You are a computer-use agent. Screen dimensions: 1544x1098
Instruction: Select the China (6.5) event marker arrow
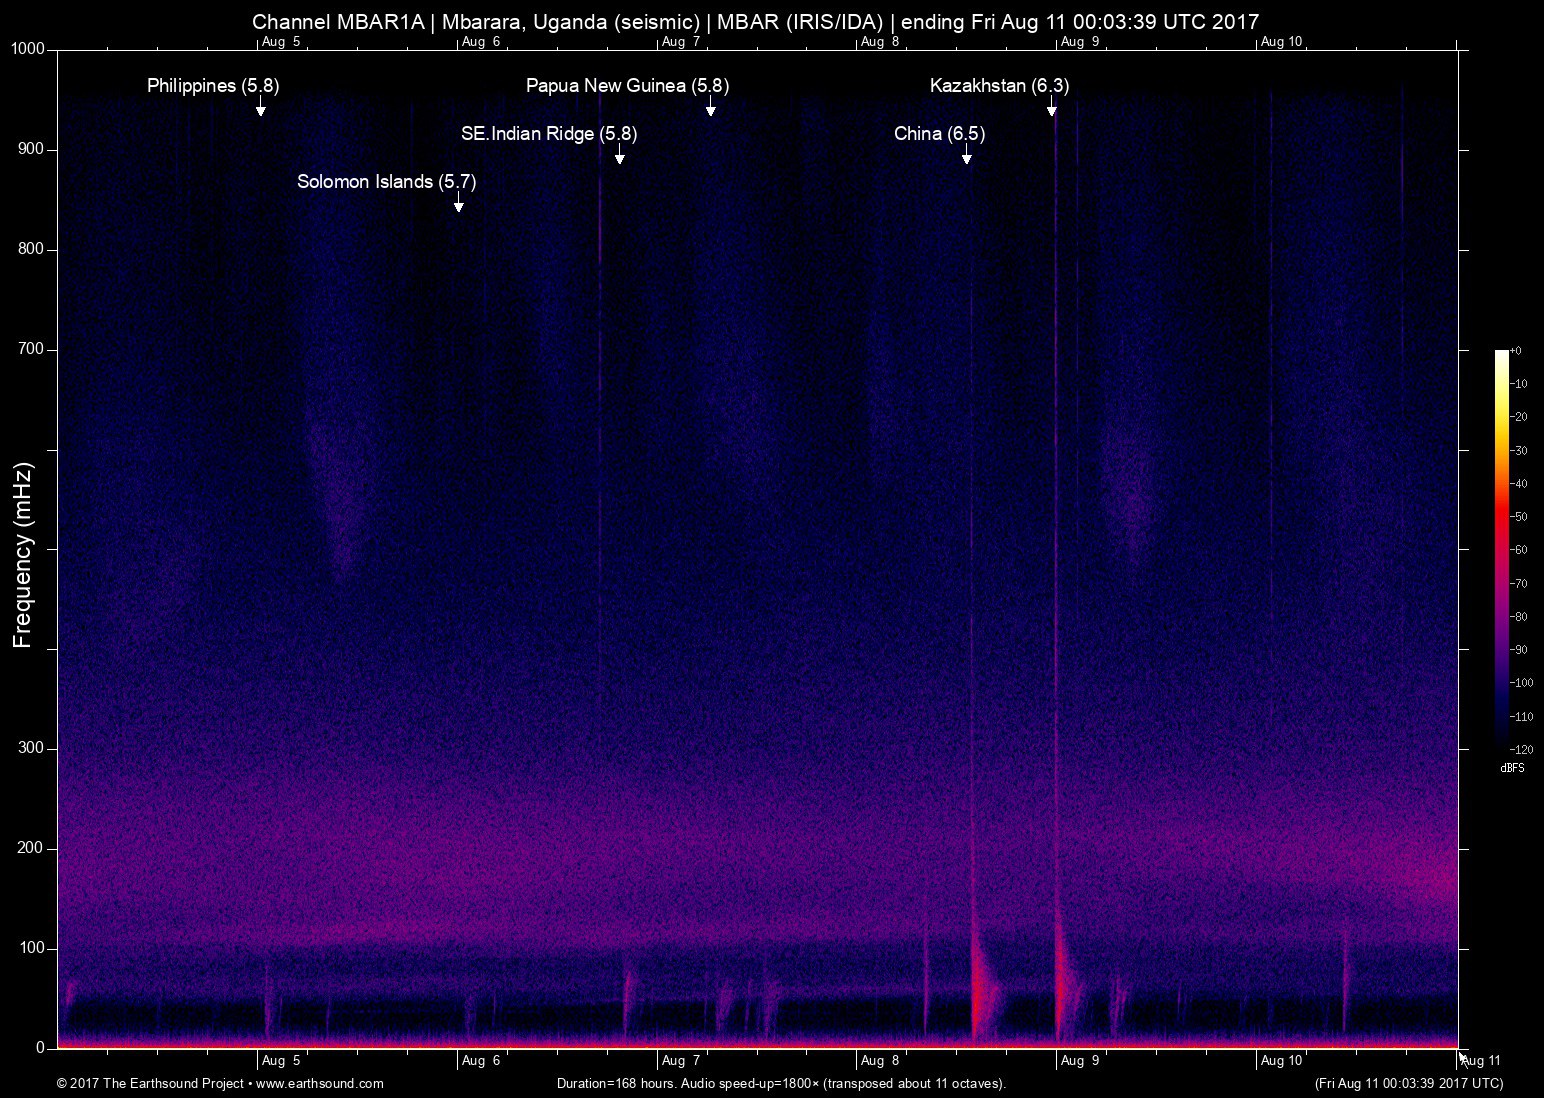(965, 155)
